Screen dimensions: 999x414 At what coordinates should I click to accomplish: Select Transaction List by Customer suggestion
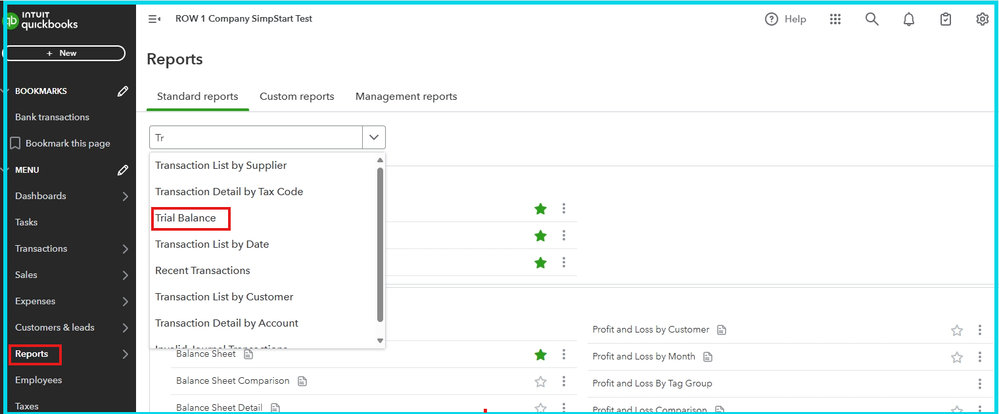(x=224, y=297)
